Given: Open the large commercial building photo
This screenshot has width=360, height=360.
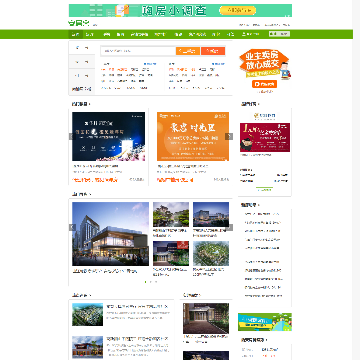Looking at the screenshot, I should tap(110, 234).
